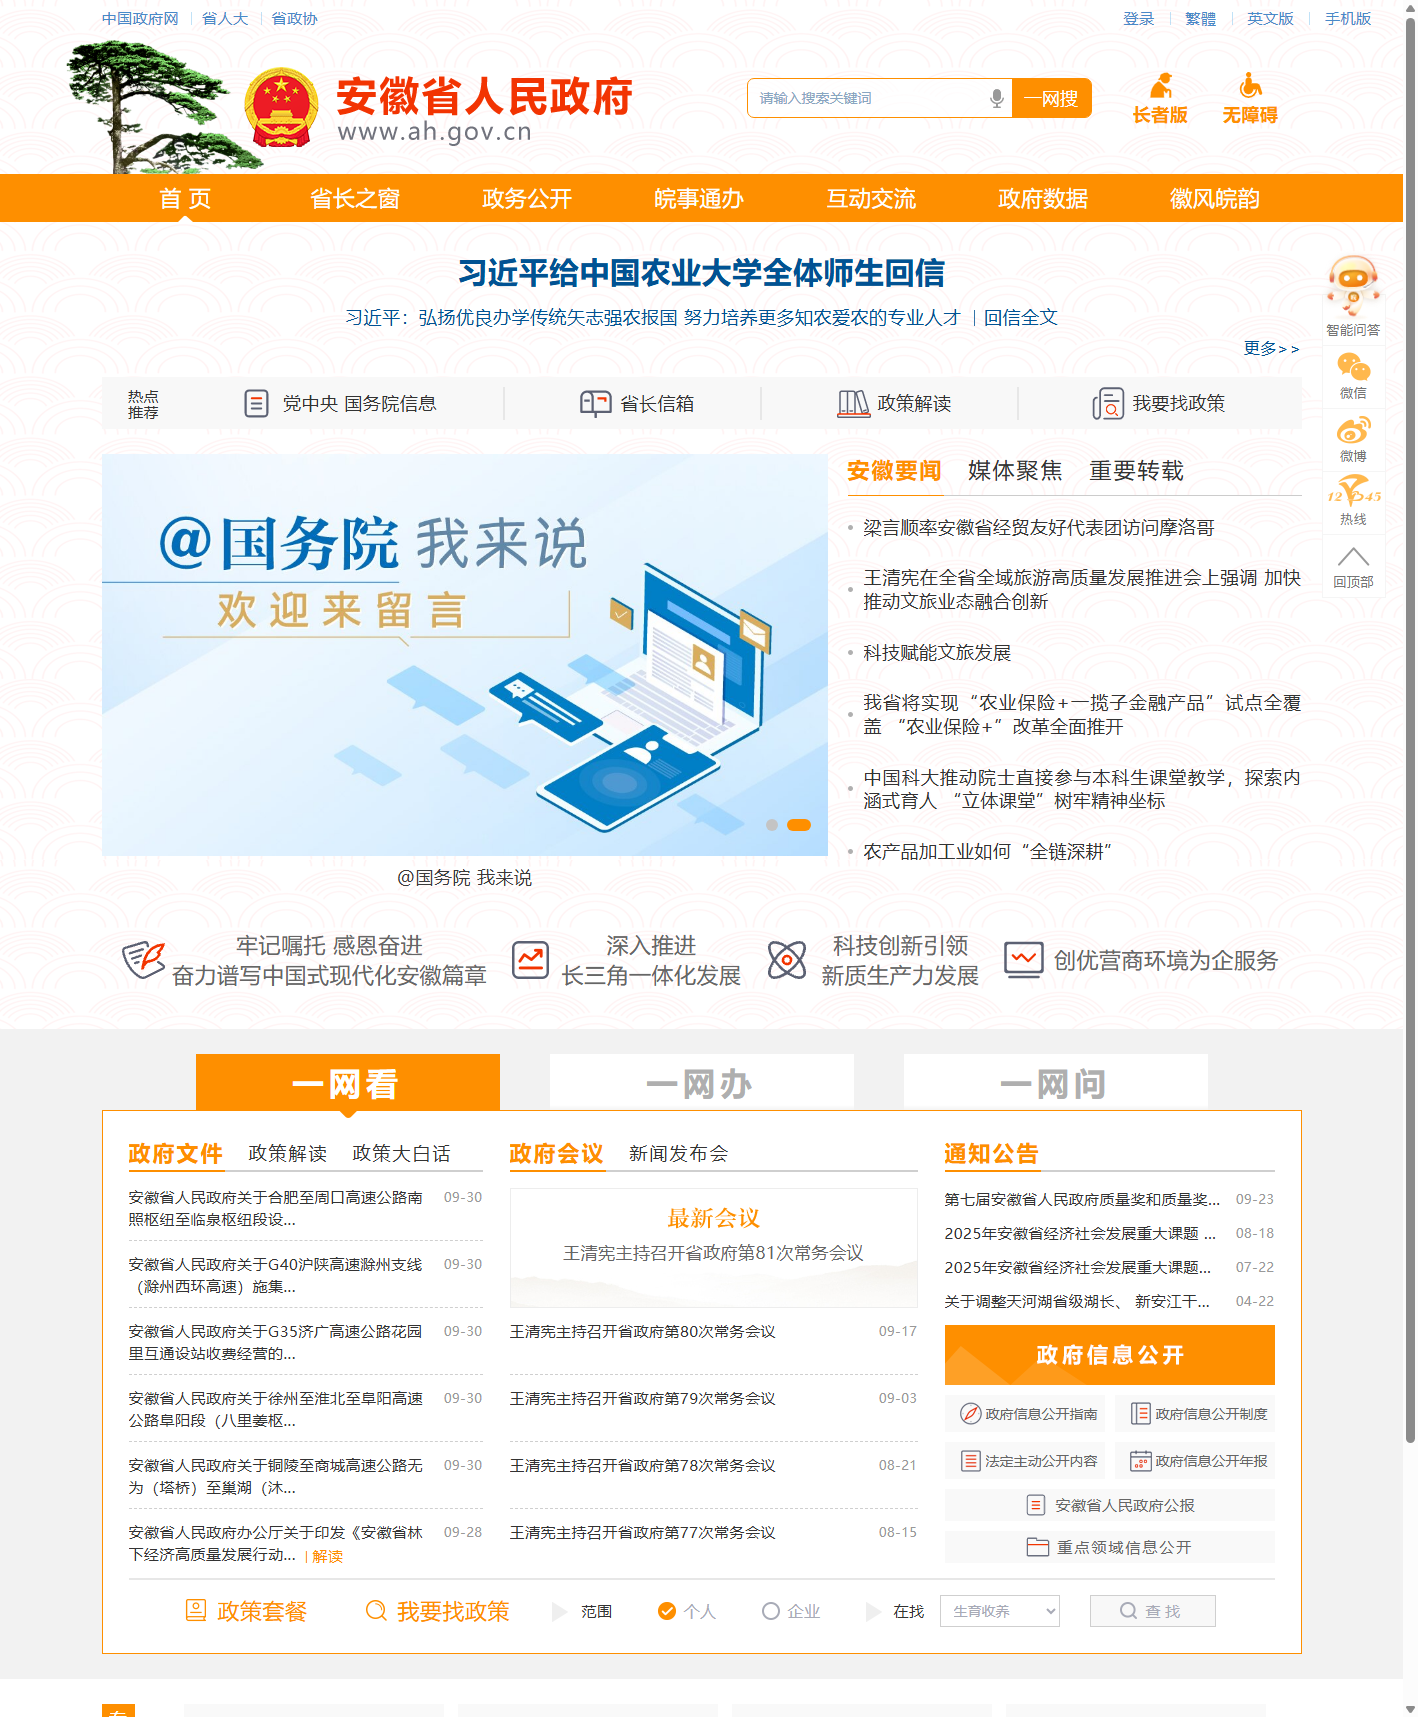Click the microphone voice search icon

[x=996, y=98]
